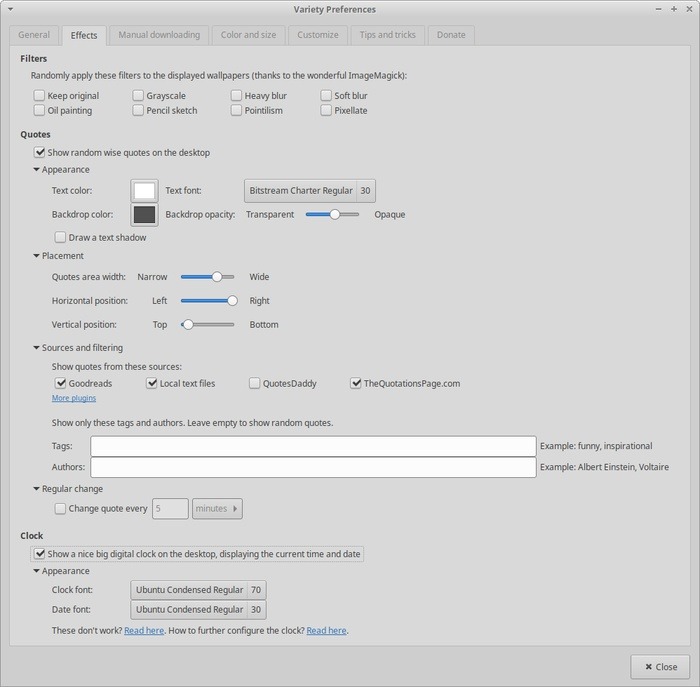Check Draw a text shadow
Image resolution: width=700 pixels, height=687 pixels.
(x=61, y=238)
